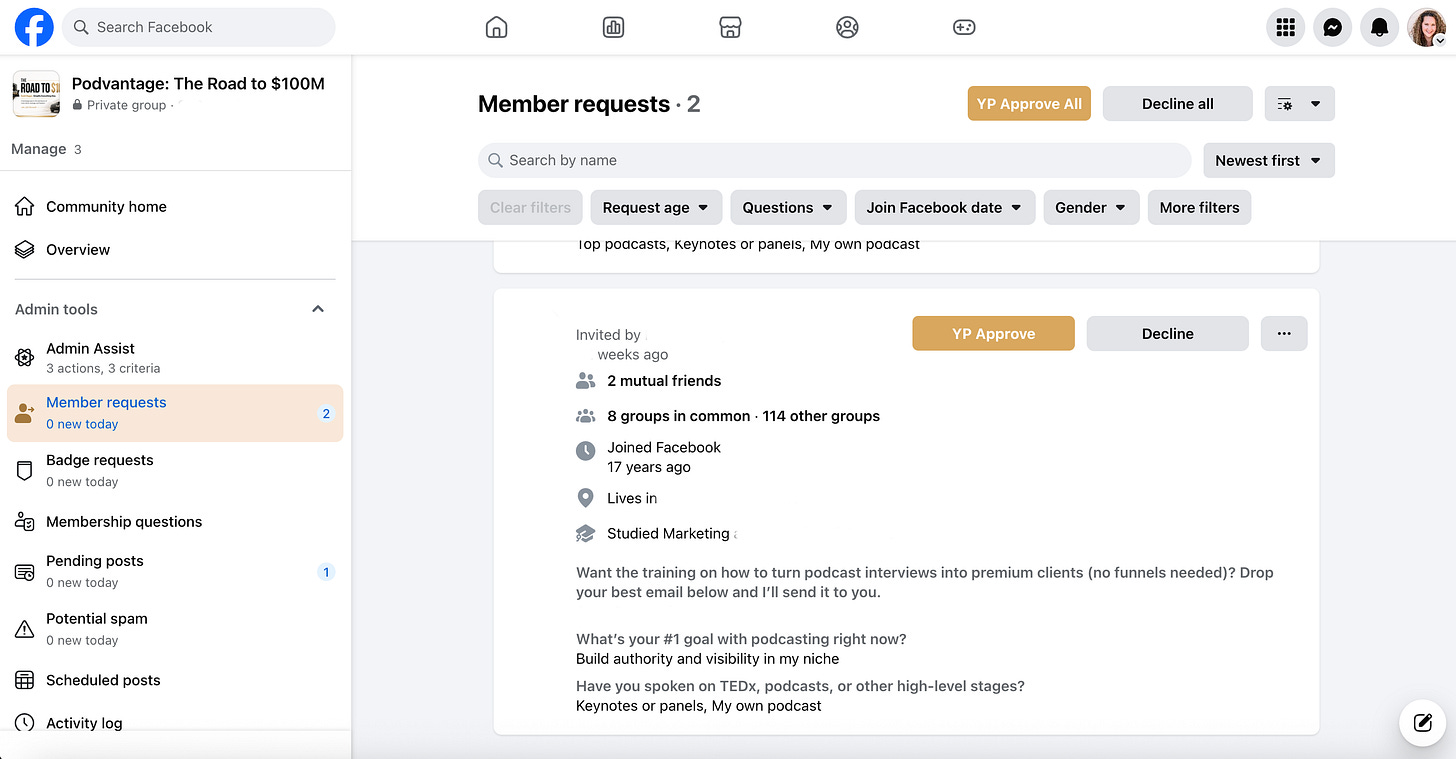This screenshot has width=1456, height=759.
Task: Open the Facebook home icon
Action: (x=496, y=27)
